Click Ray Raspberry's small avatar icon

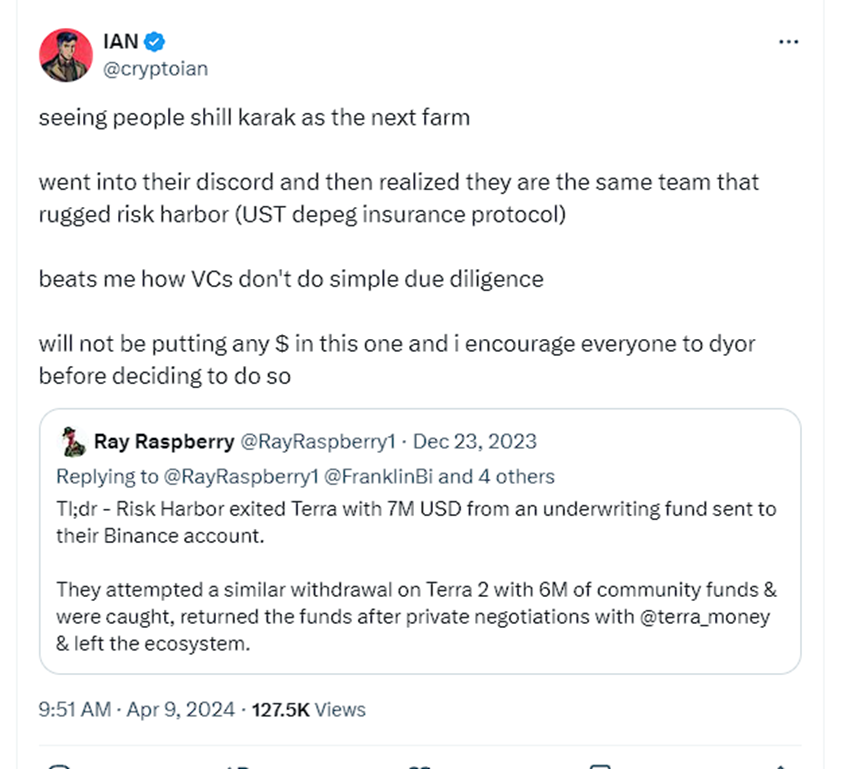click(x=72, y=441)
